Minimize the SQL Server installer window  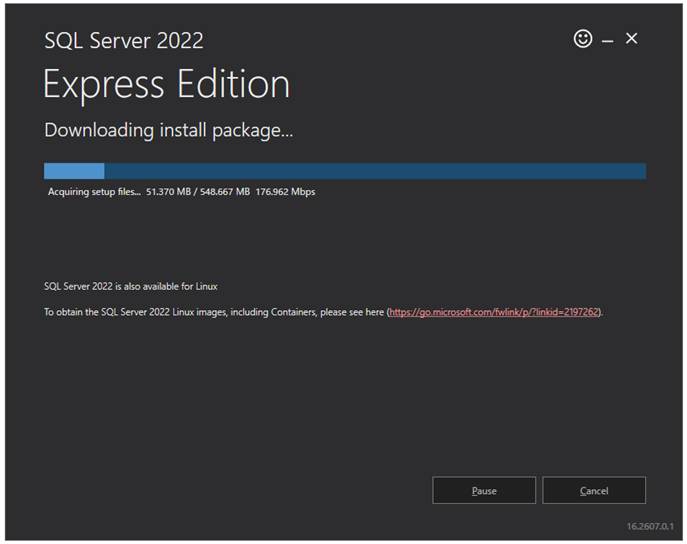click(607, 41)
